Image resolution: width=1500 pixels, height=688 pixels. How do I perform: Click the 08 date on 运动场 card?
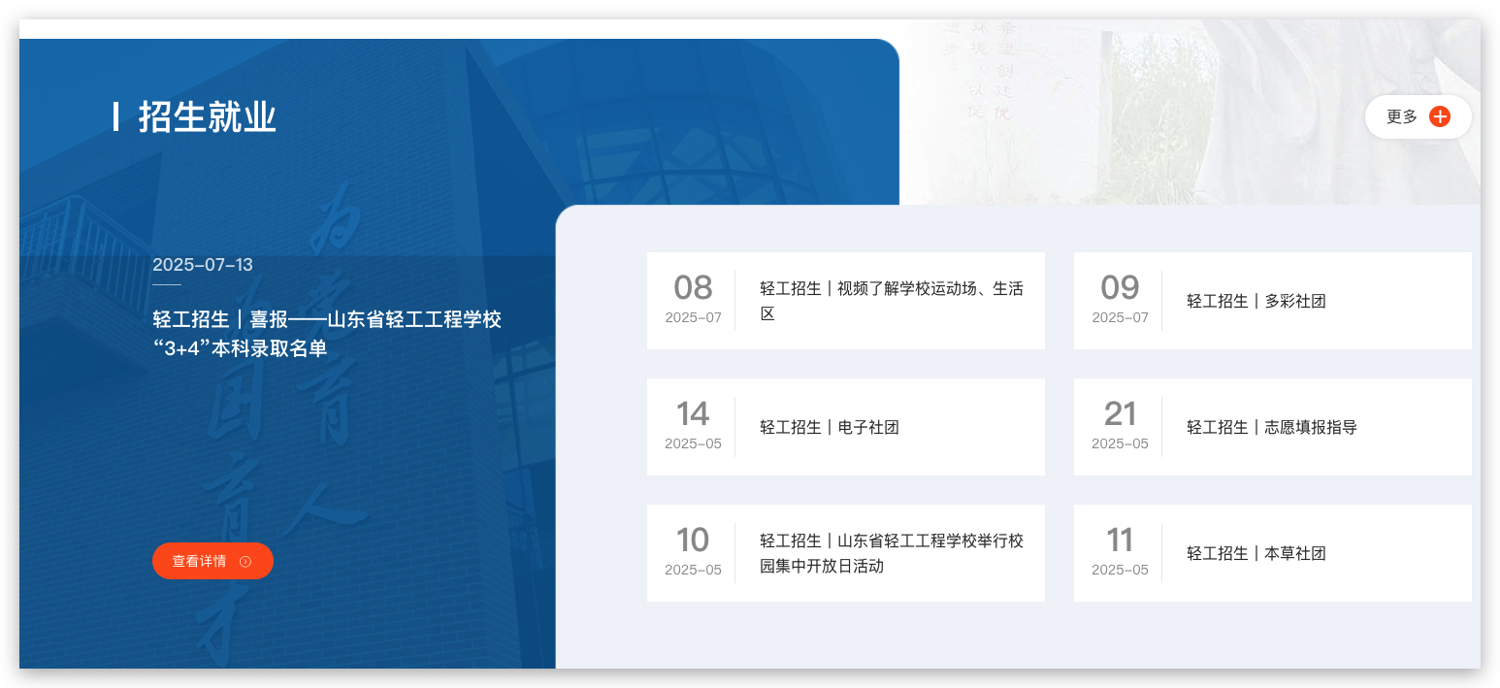[692, 289]
